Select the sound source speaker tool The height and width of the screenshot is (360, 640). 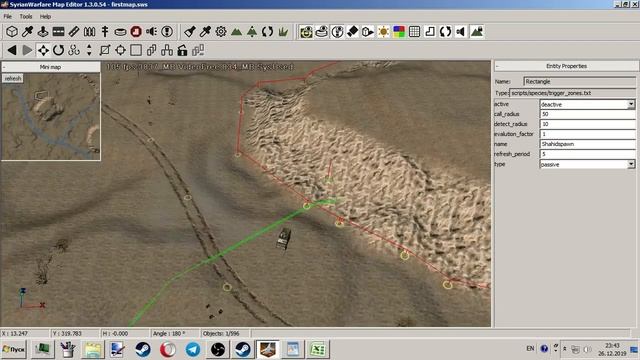pyautogui.click(x=151, y=31)
